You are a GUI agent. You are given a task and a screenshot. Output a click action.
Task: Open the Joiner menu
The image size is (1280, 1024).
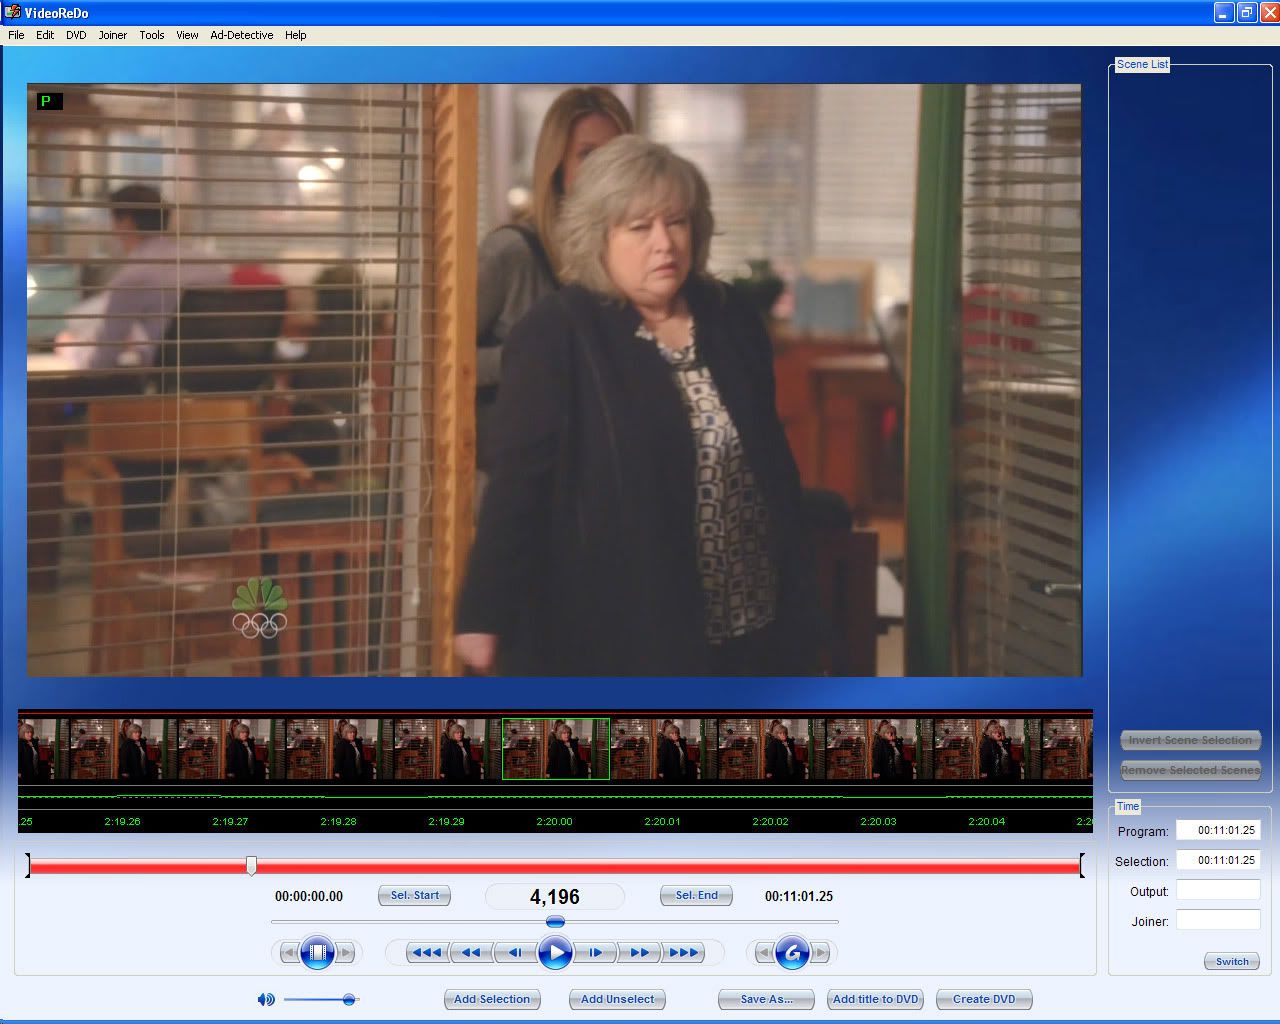coord(113,35)
